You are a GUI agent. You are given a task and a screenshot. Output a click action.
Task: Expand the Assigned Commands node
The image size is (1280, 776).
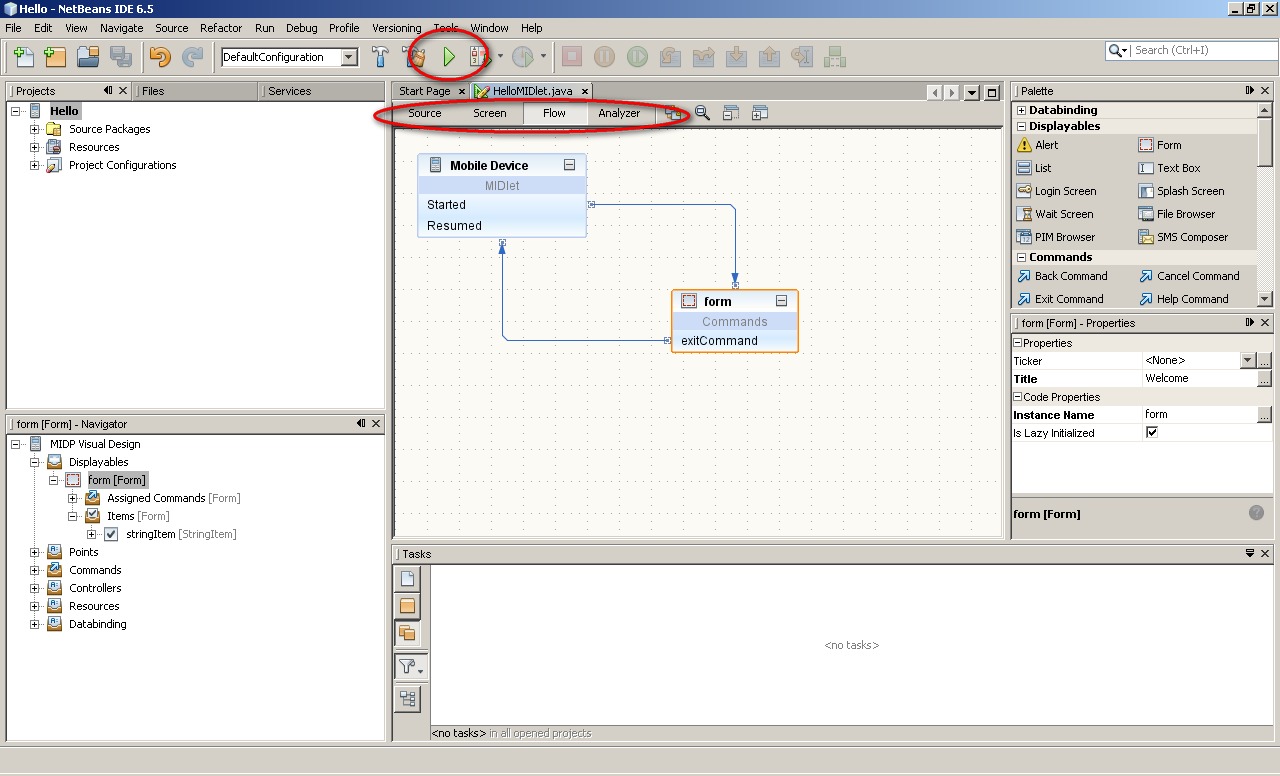(73, 498)
